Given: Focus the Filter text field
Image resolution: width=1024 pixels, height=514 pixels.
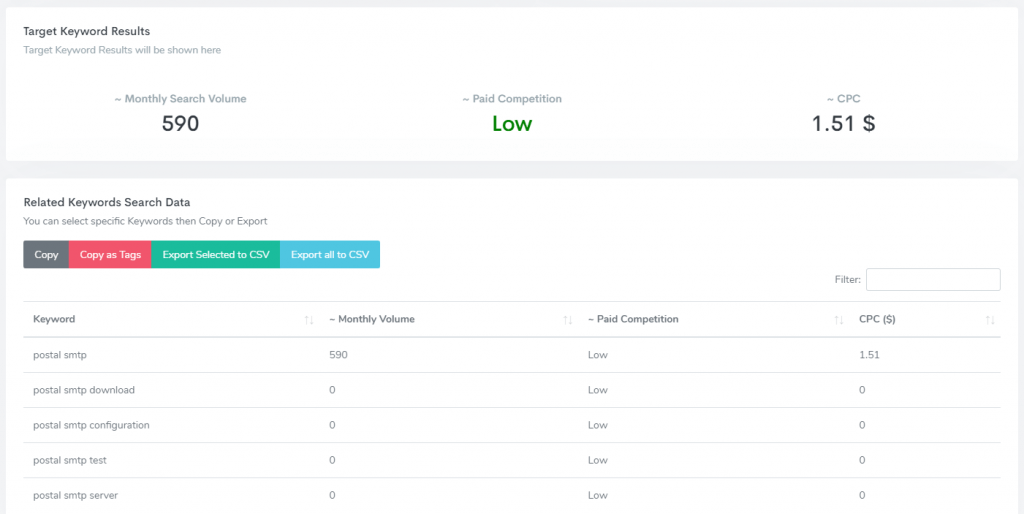Looking at the screenshot, I should click(x=933, y=280).
